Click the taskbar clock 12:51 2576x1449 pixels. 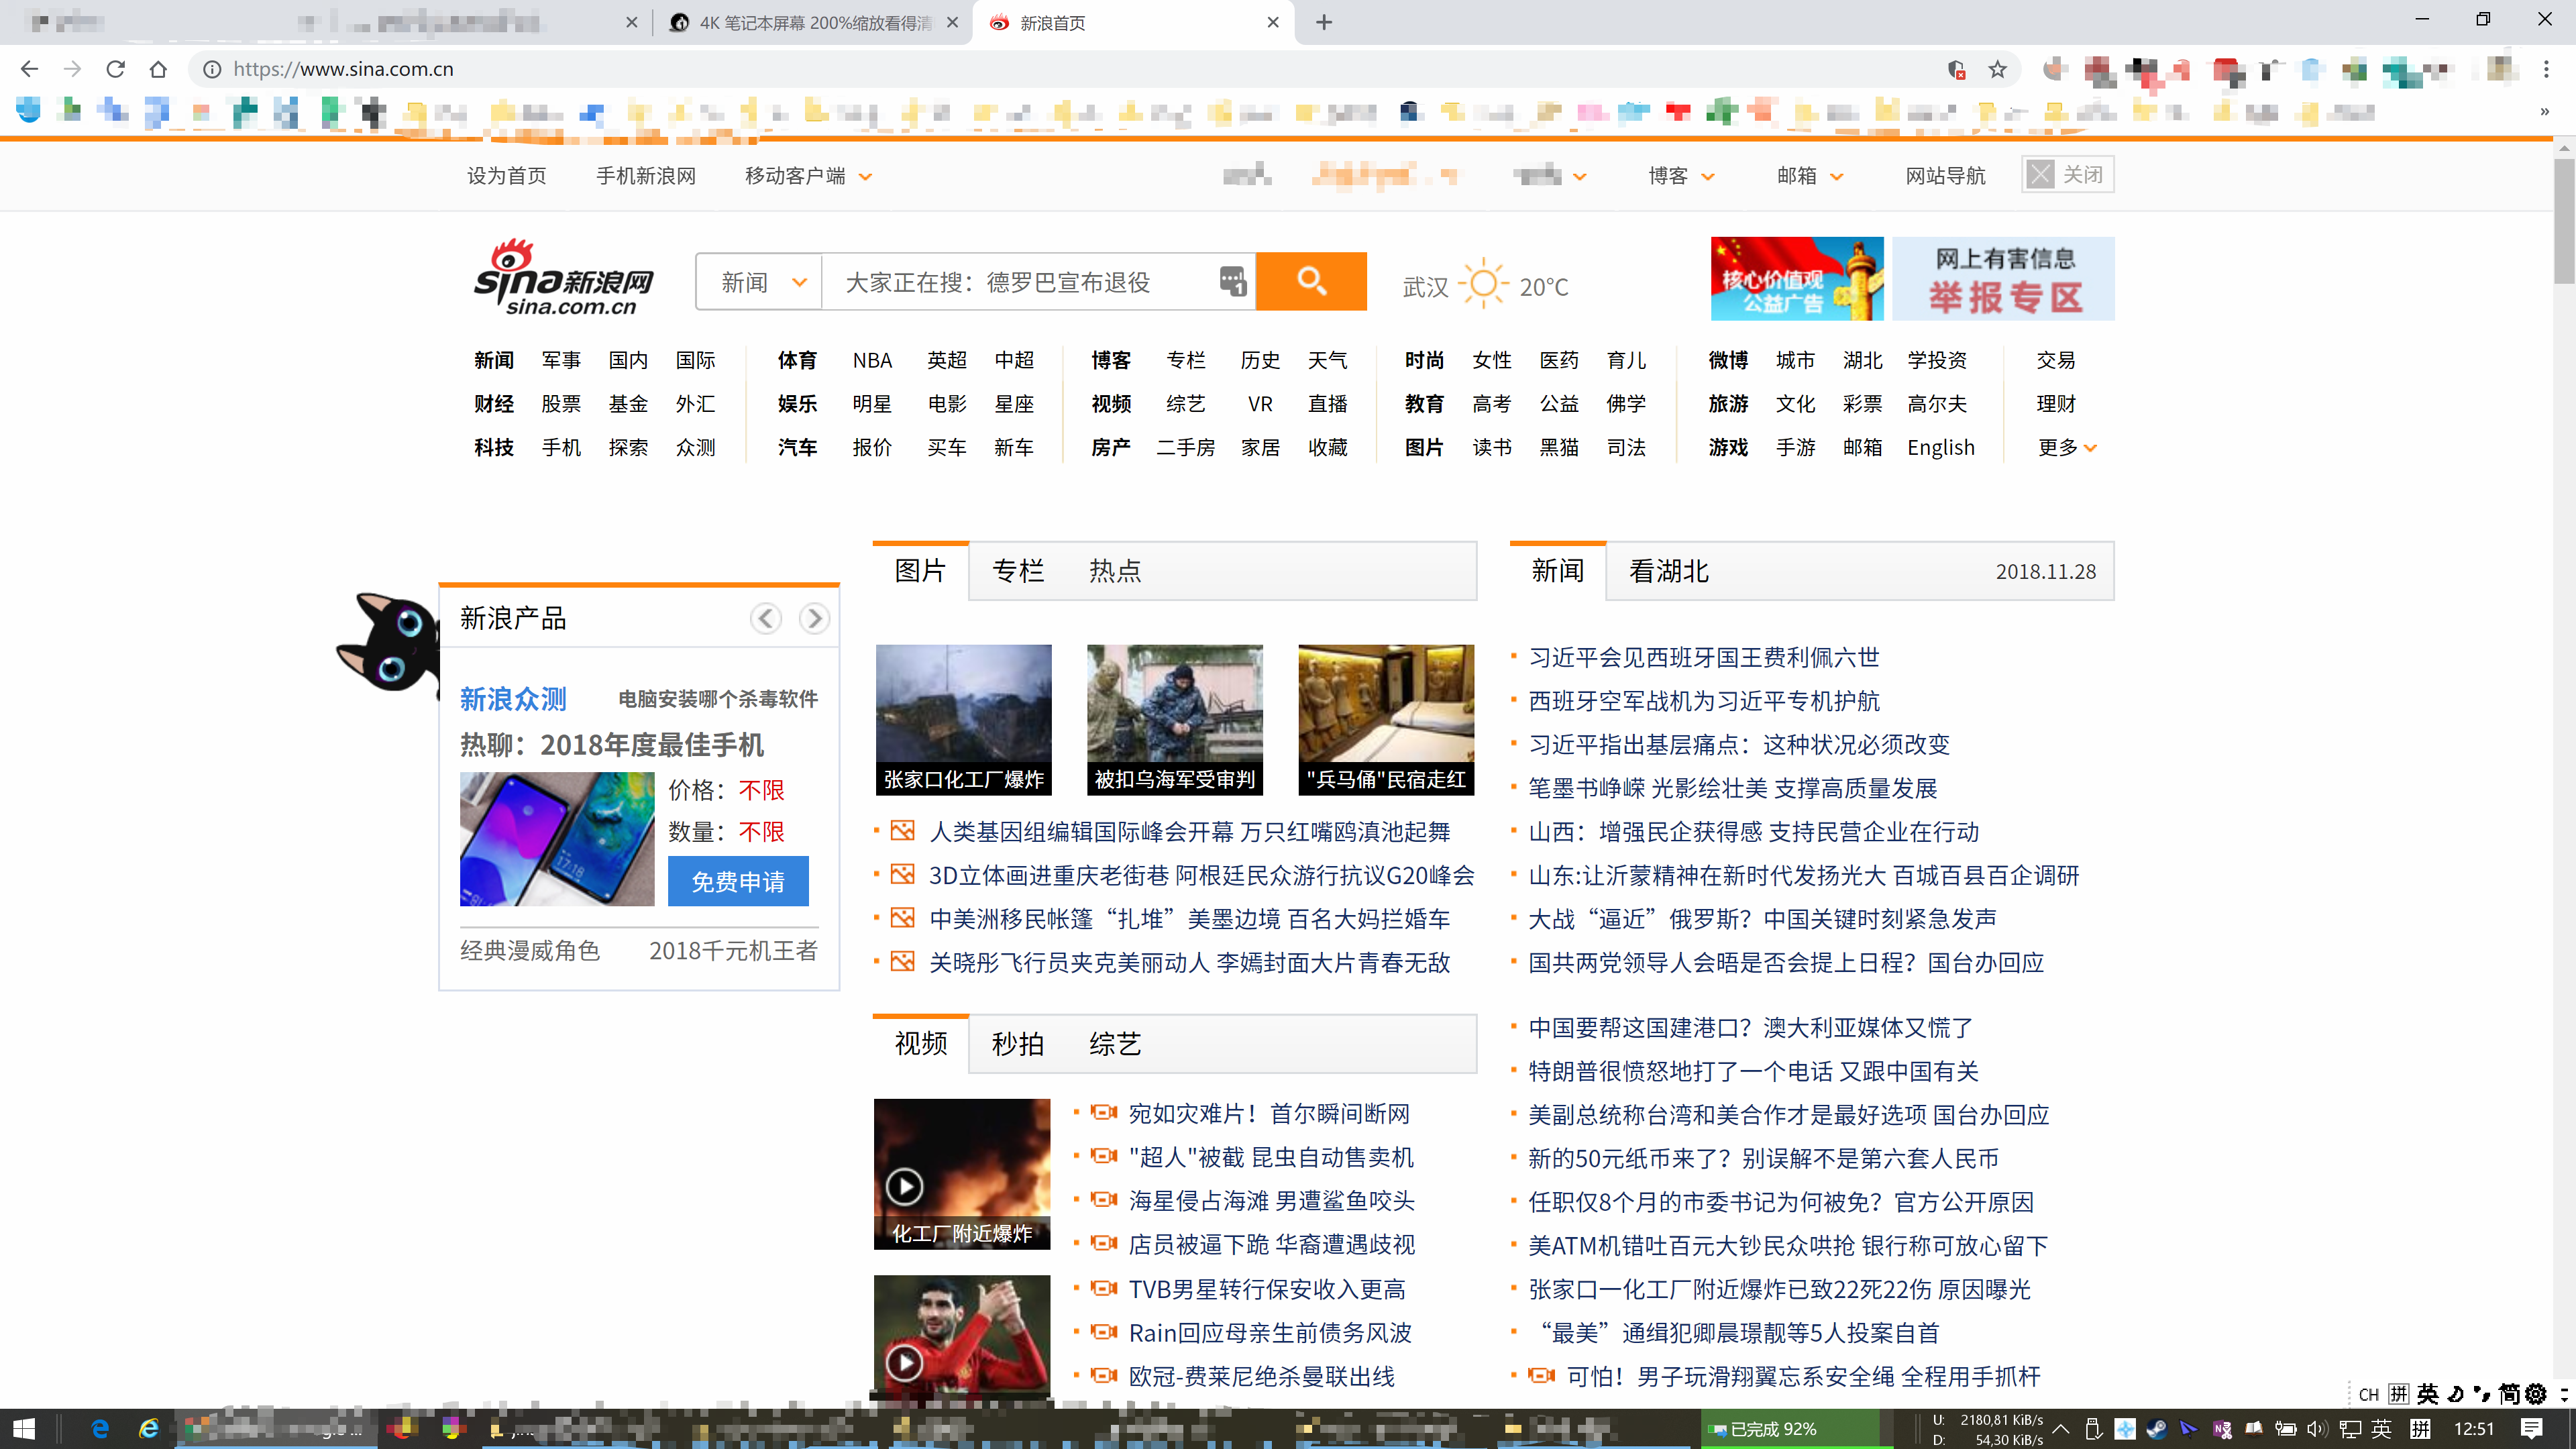coord(2474,1429)
